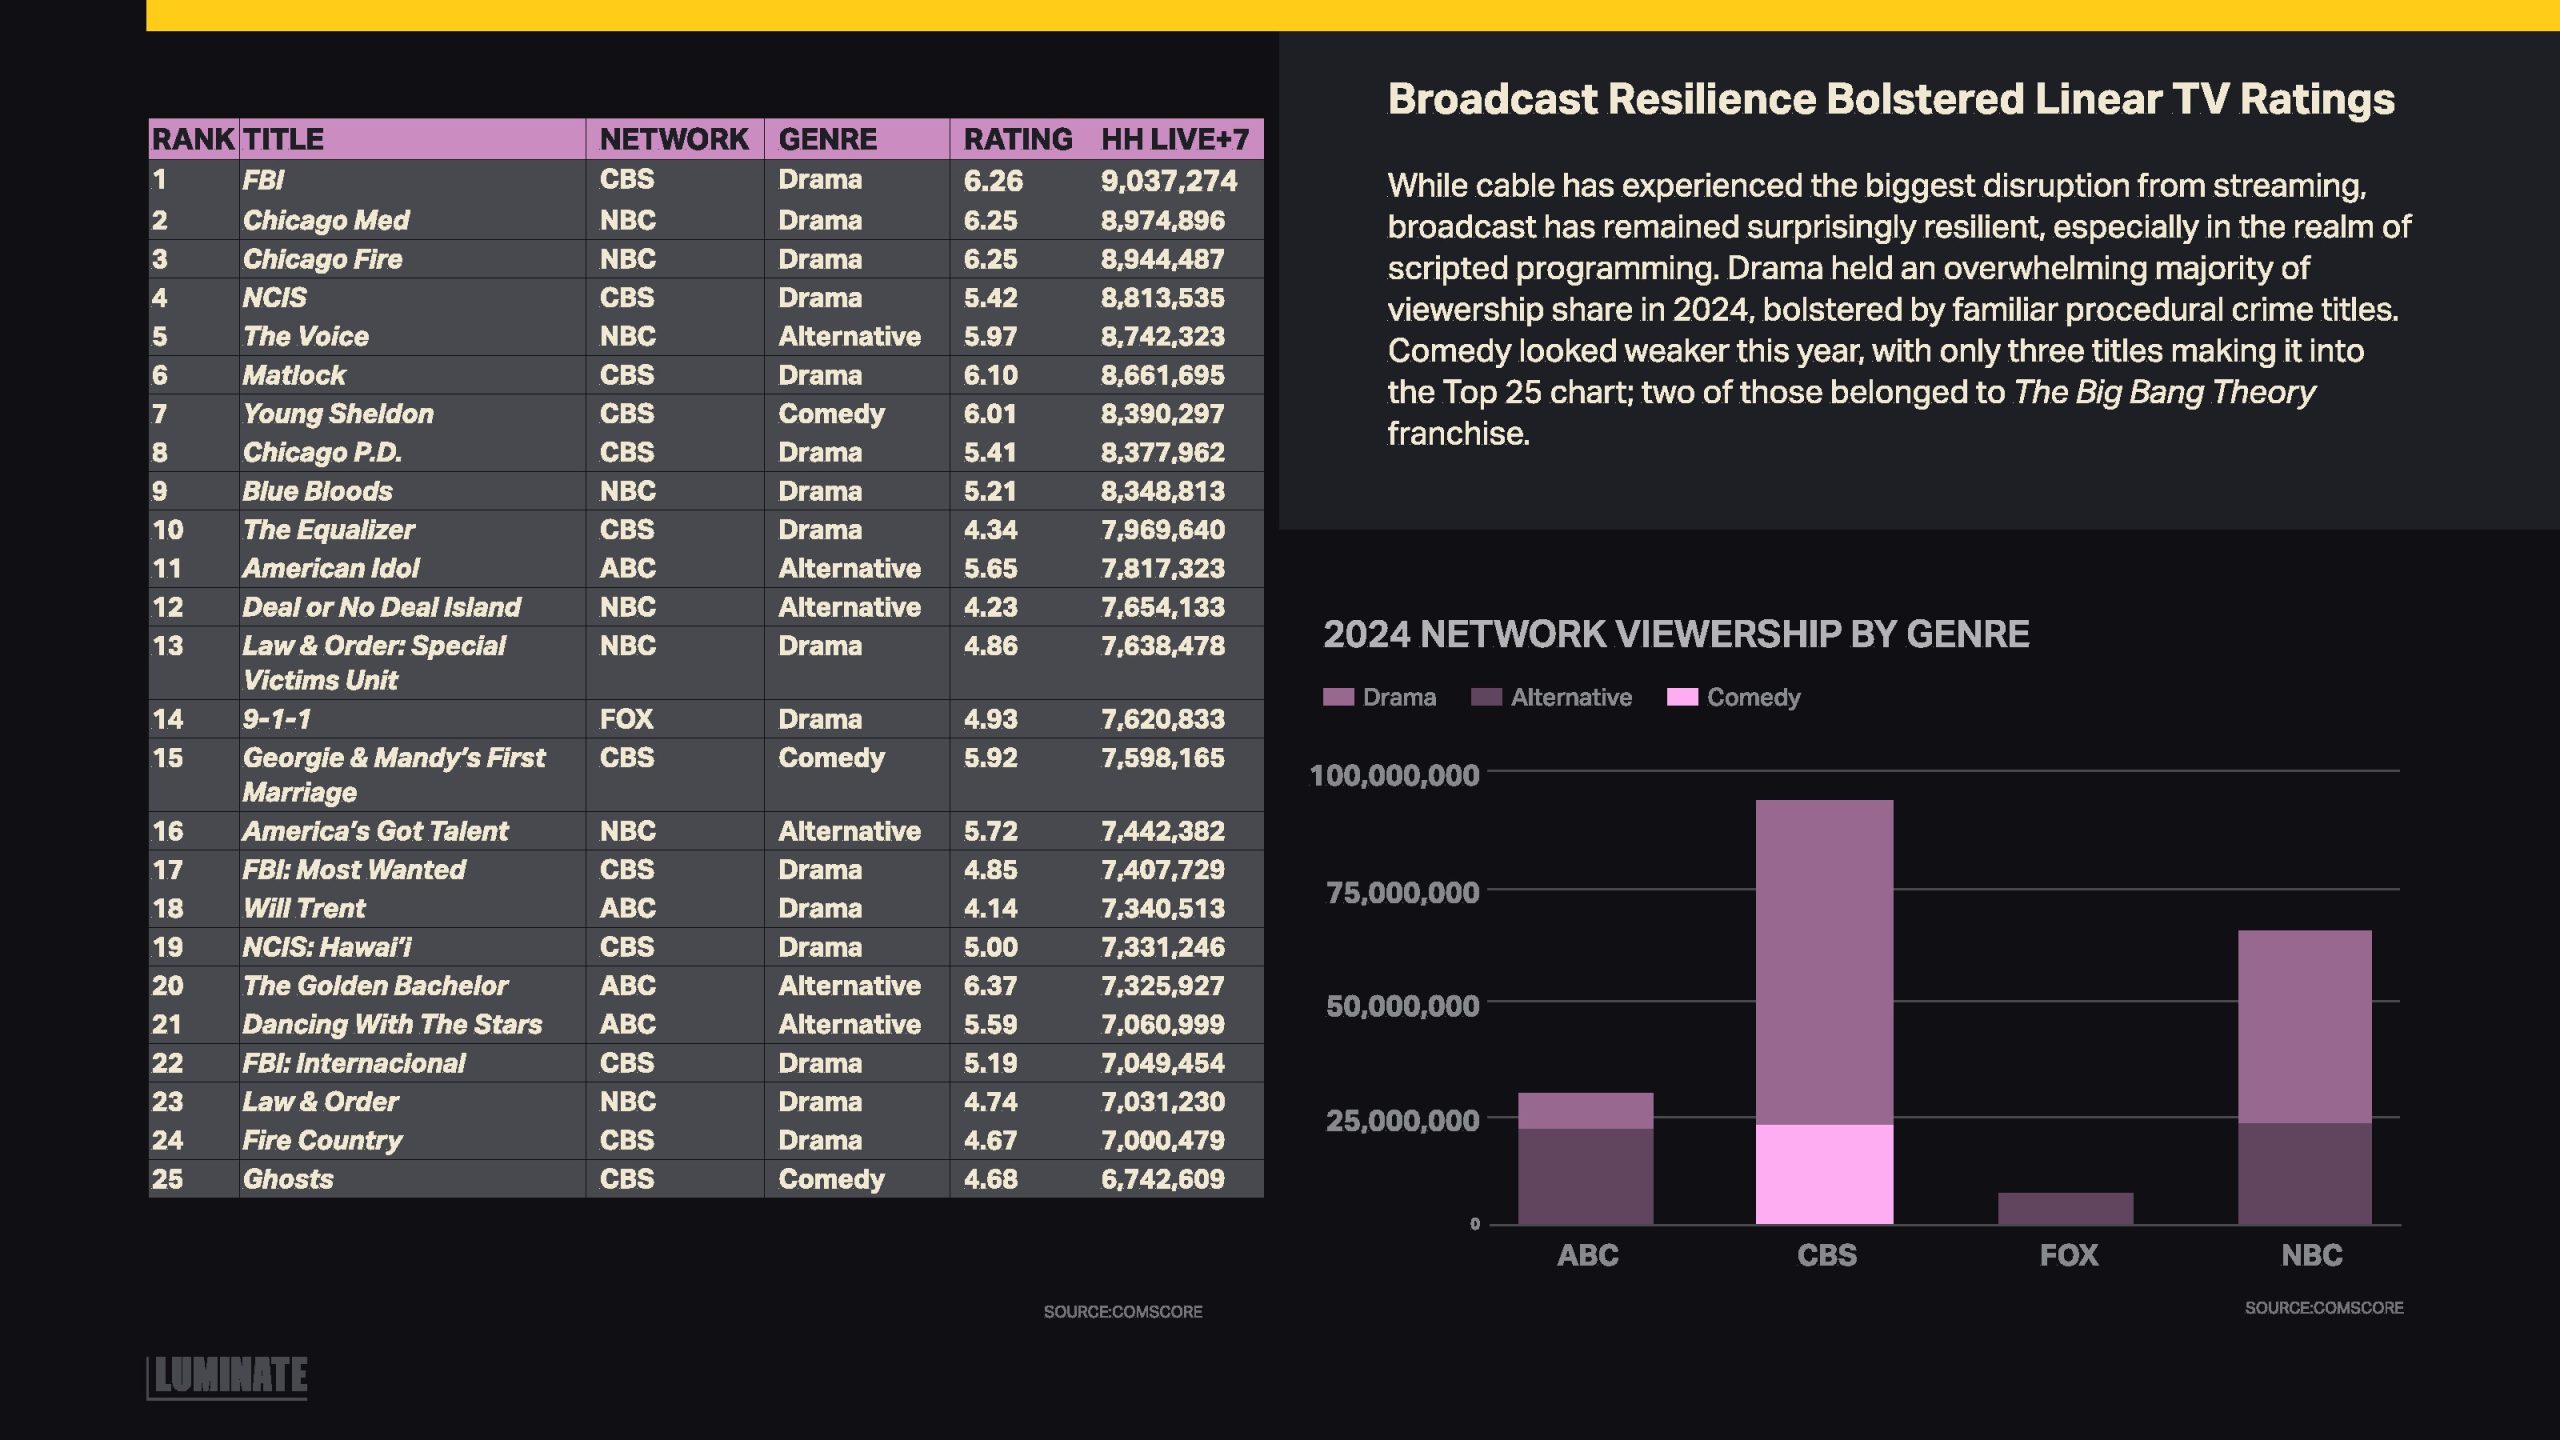Click the Luminate logo

(229, 1376)
